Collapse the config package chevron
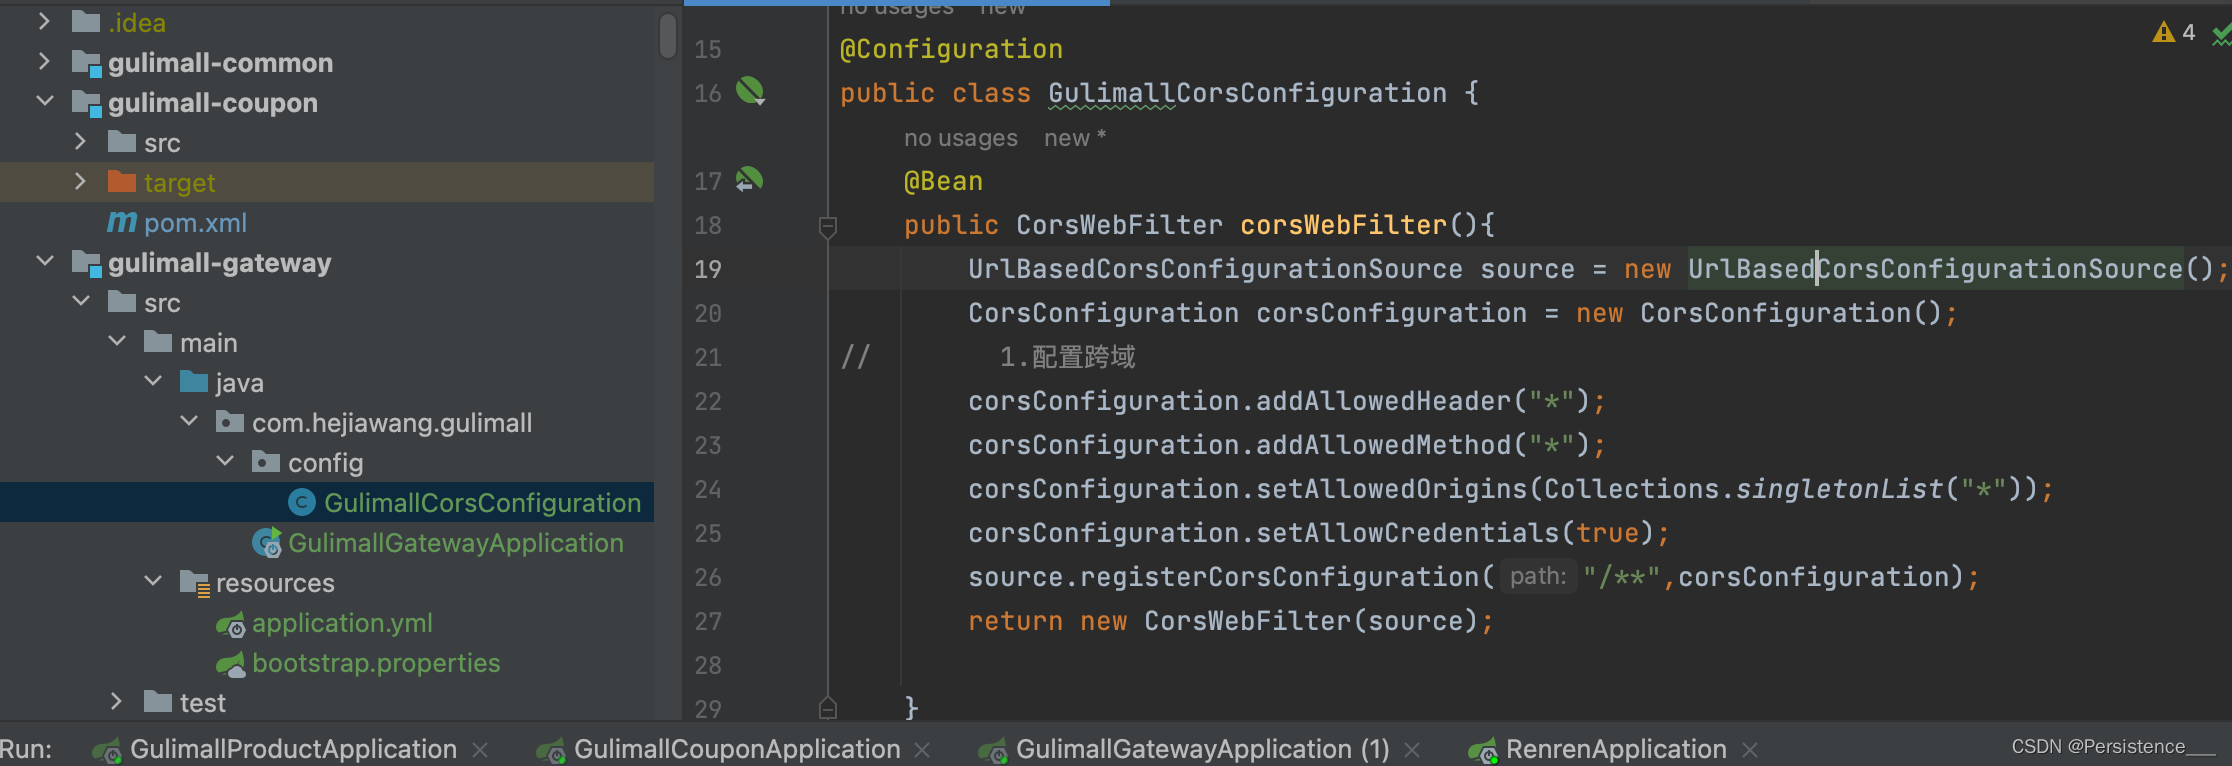2232x766 pixels. pos(224,461)
